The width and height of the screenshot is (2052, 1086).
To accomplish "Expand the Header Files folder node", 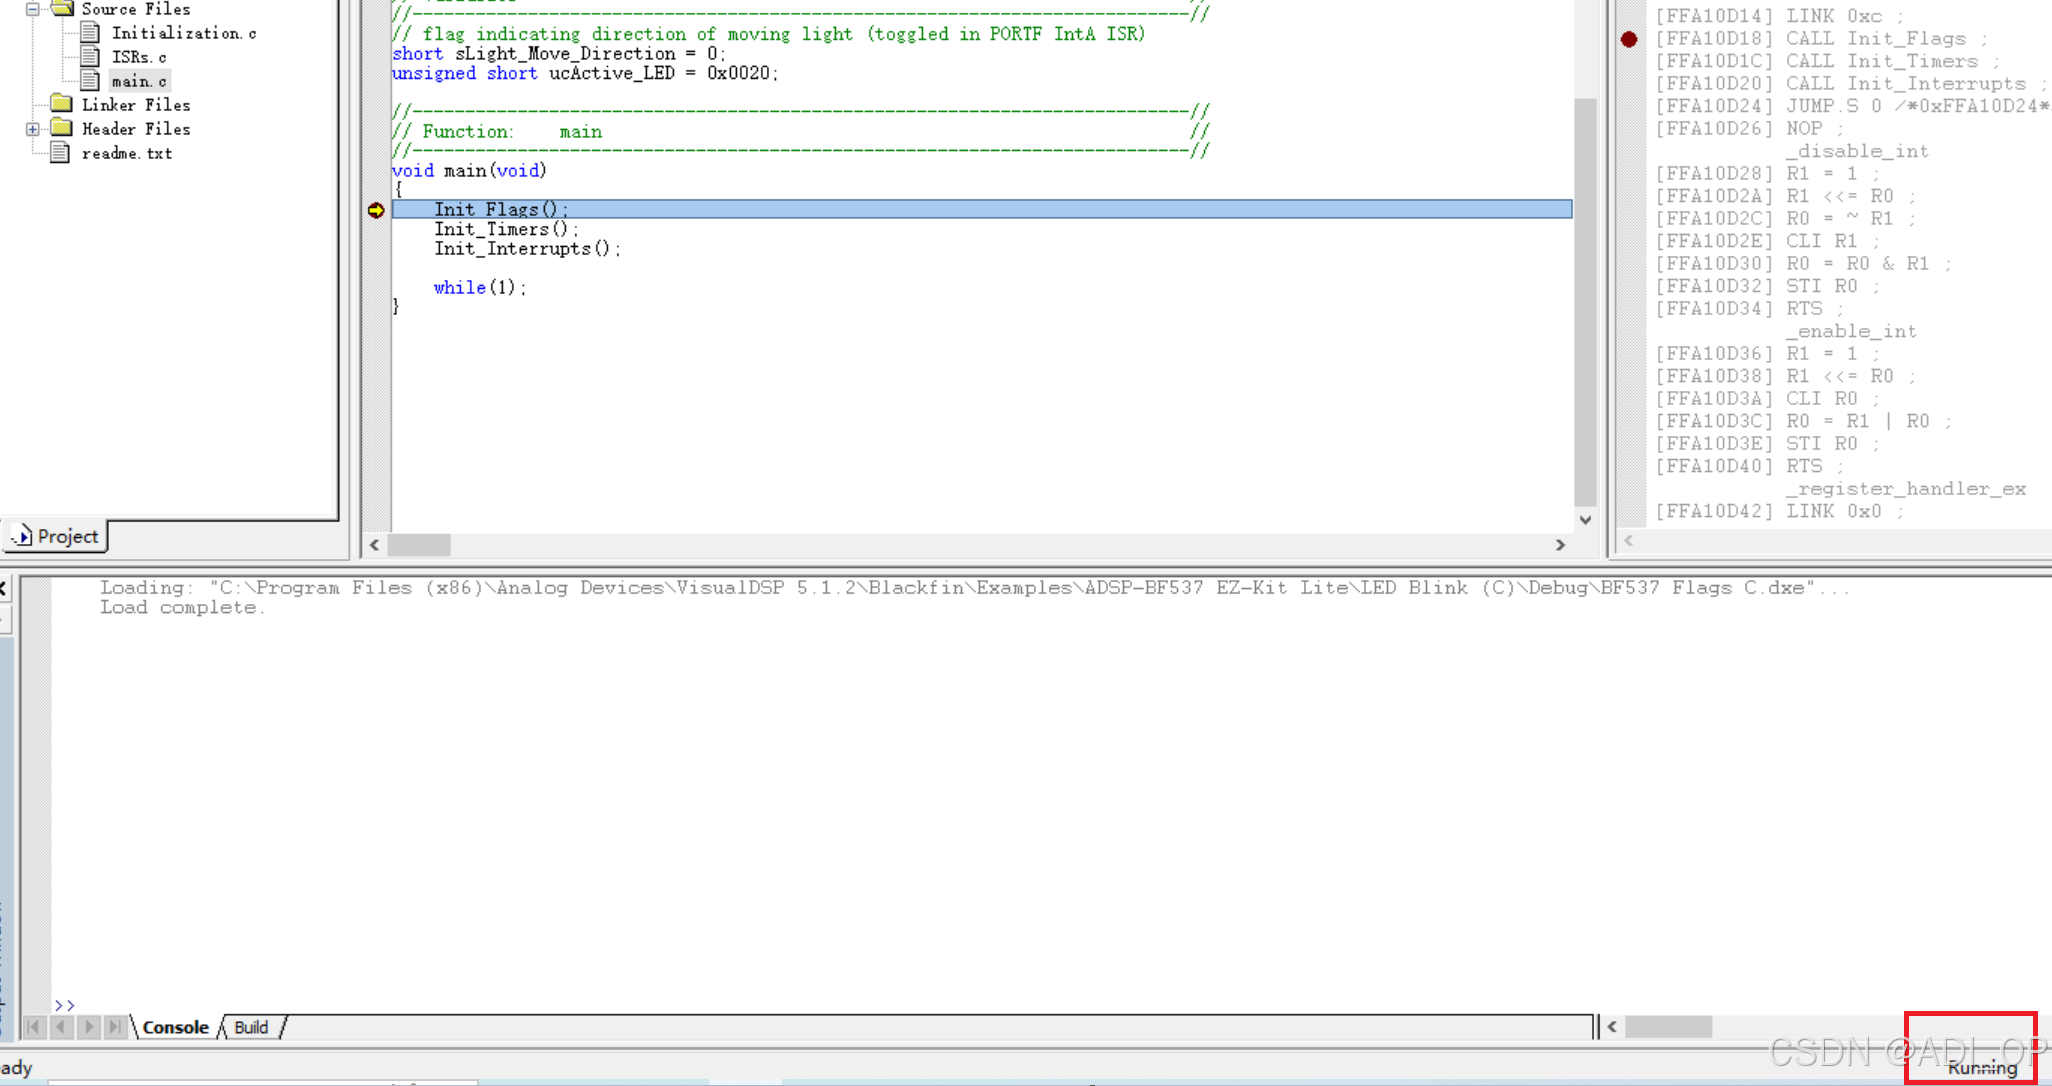I will click(x=33, y=129).
